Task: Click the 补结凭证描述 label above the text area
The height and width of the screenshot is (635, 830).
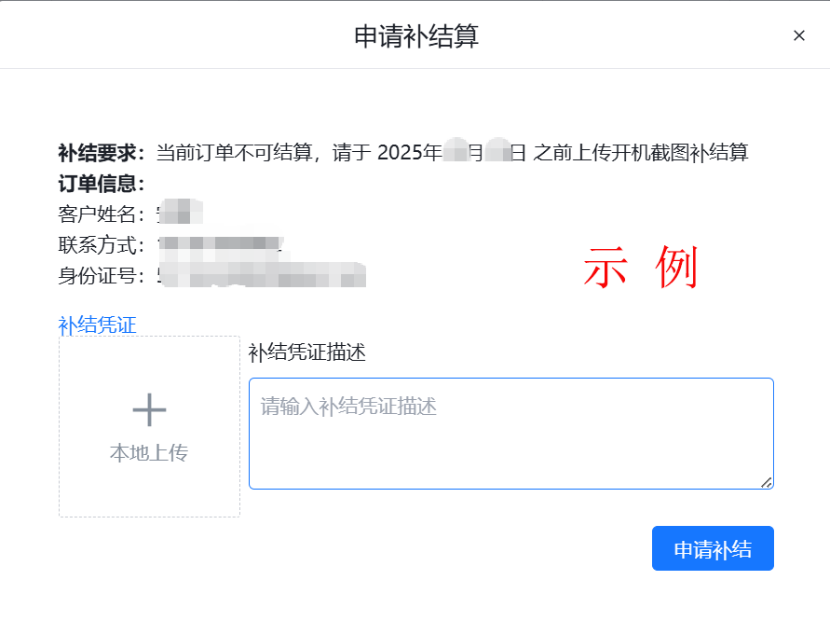Action: 308,352
